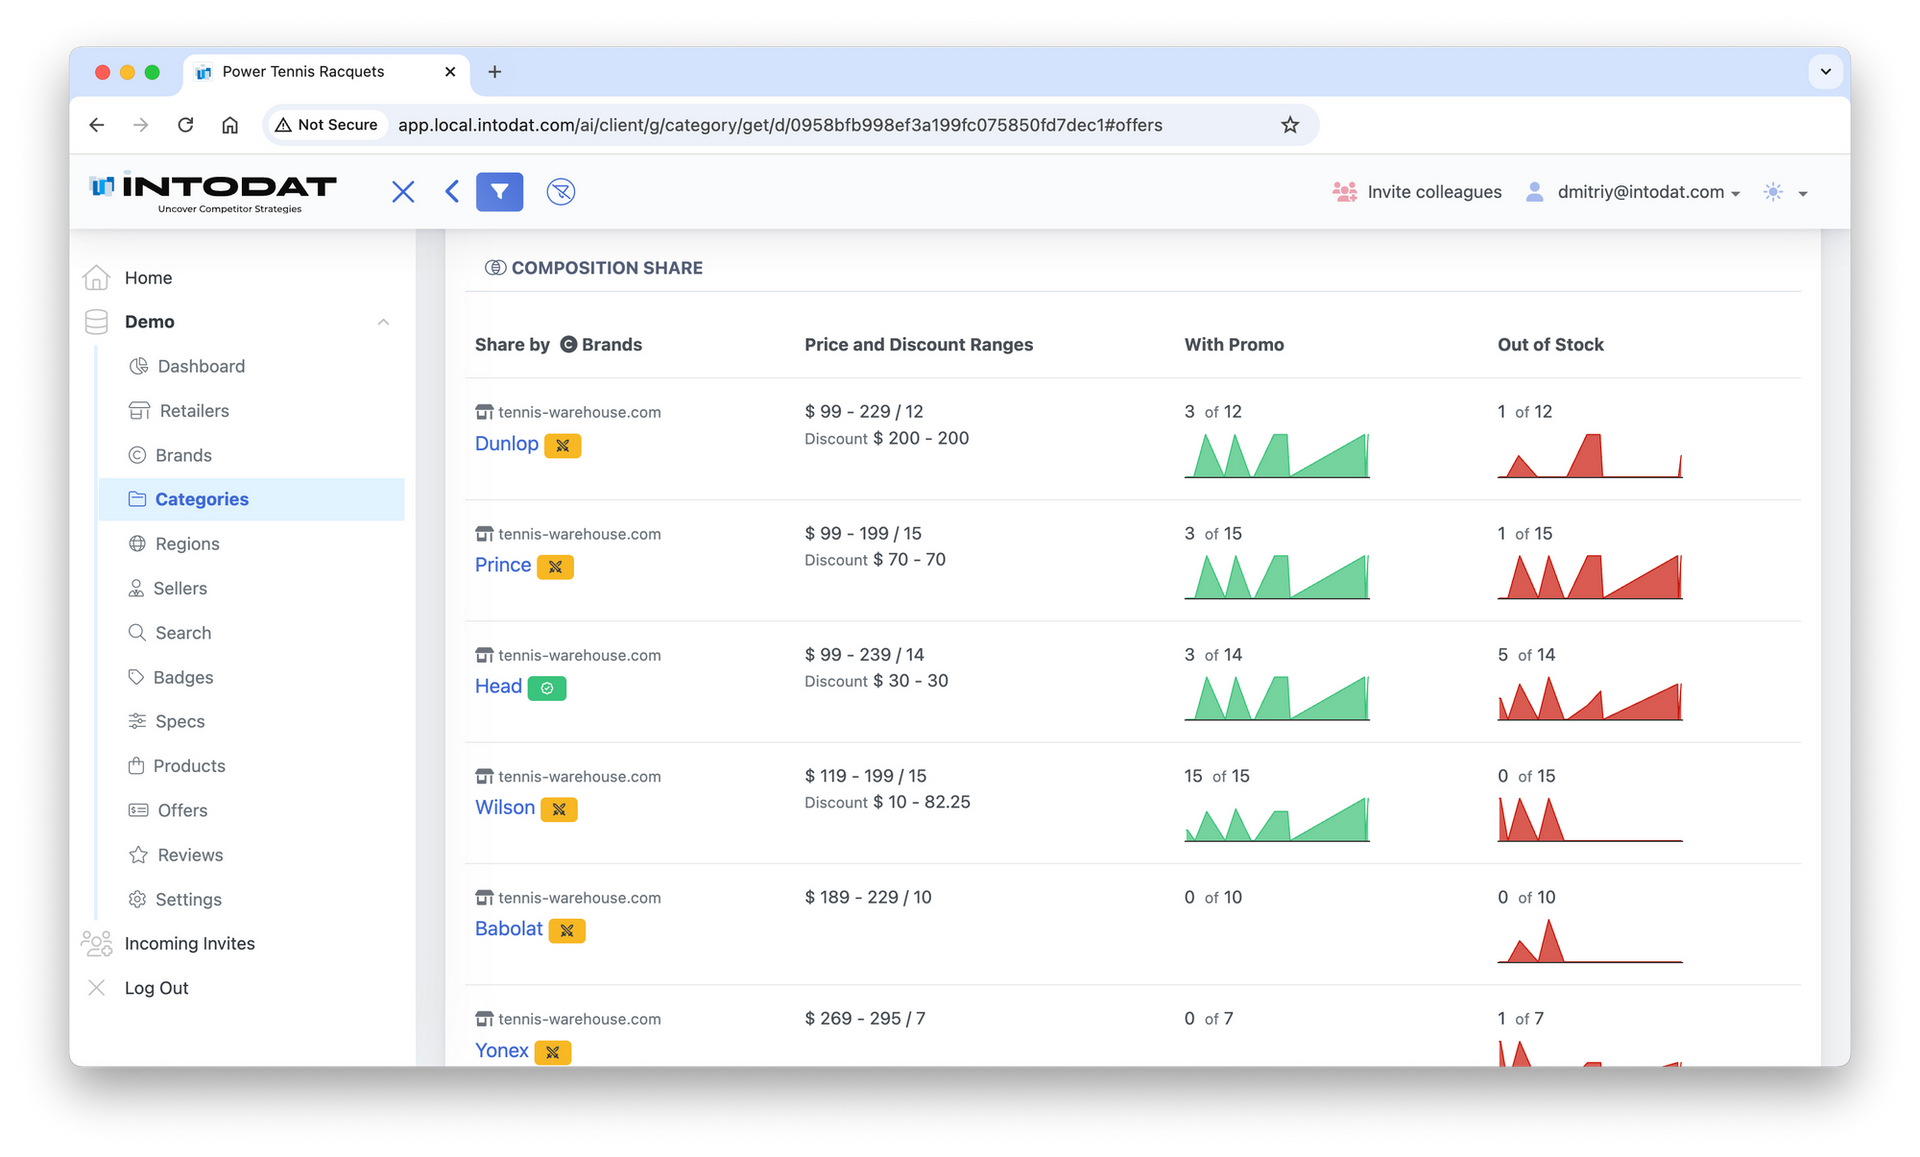Open Dashboard in the sidebar

[x=201, y=366]
